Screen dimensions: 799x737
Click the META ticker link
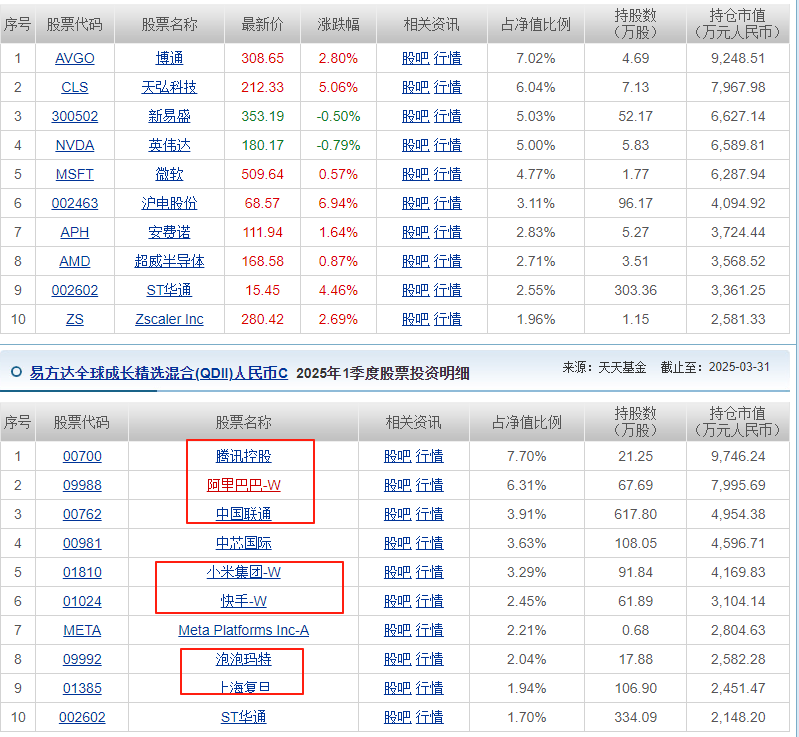coord(82,630)
